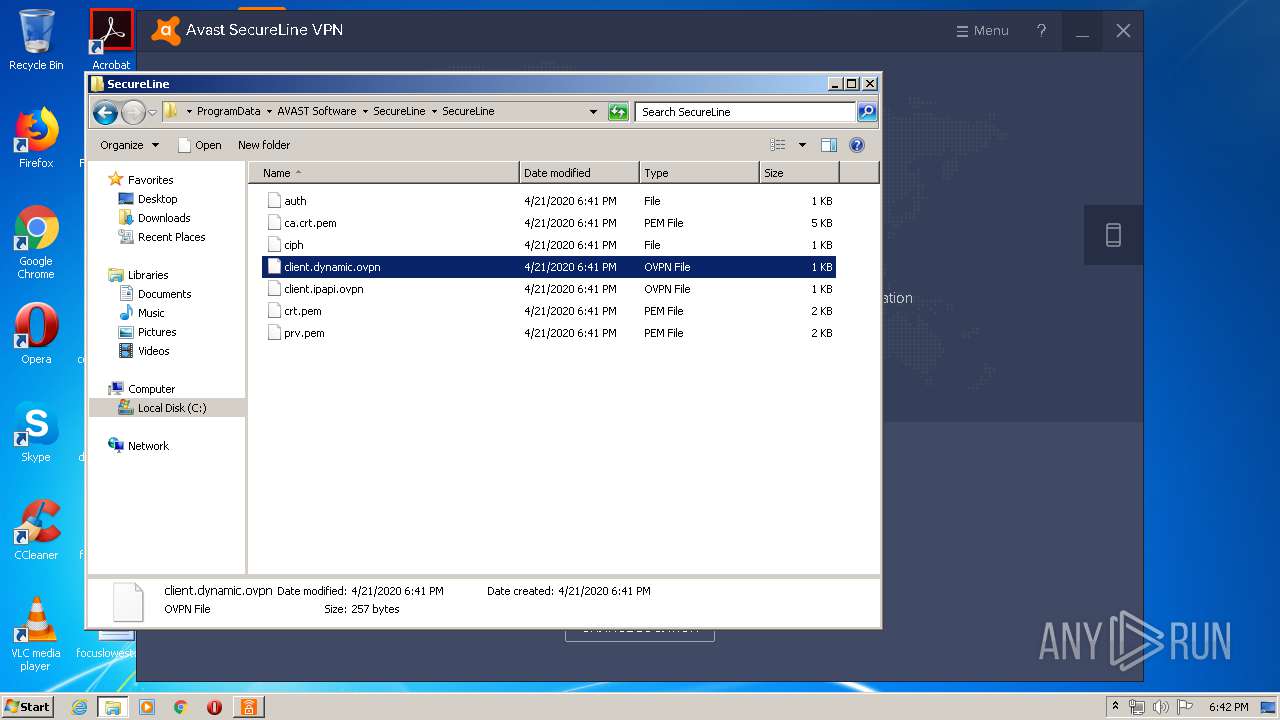
Task: Open the Avast SecureLine VPN Menu
Action: point(982,31)
